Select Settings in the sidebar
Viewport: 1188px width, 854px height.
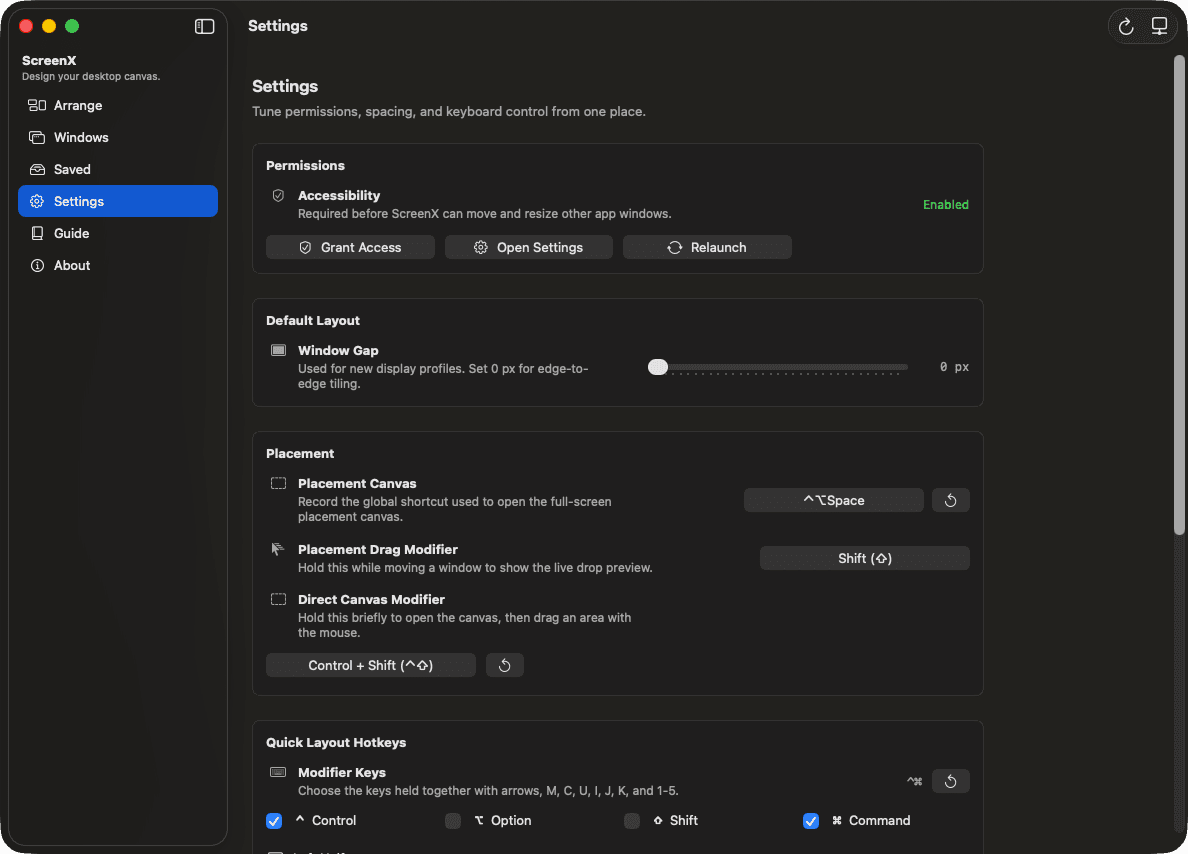[x=118, y=201]
